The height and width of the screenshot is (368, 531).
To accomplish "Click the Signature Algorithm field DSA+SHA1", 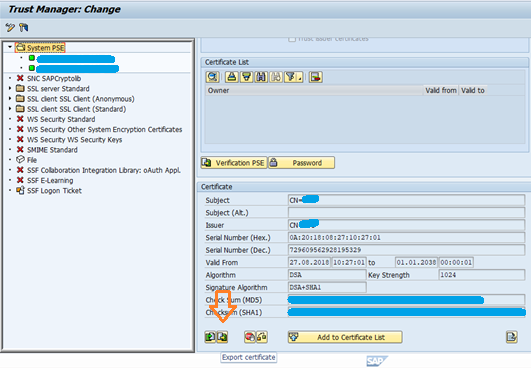I will pyautogui.click(x=327, y=287).
